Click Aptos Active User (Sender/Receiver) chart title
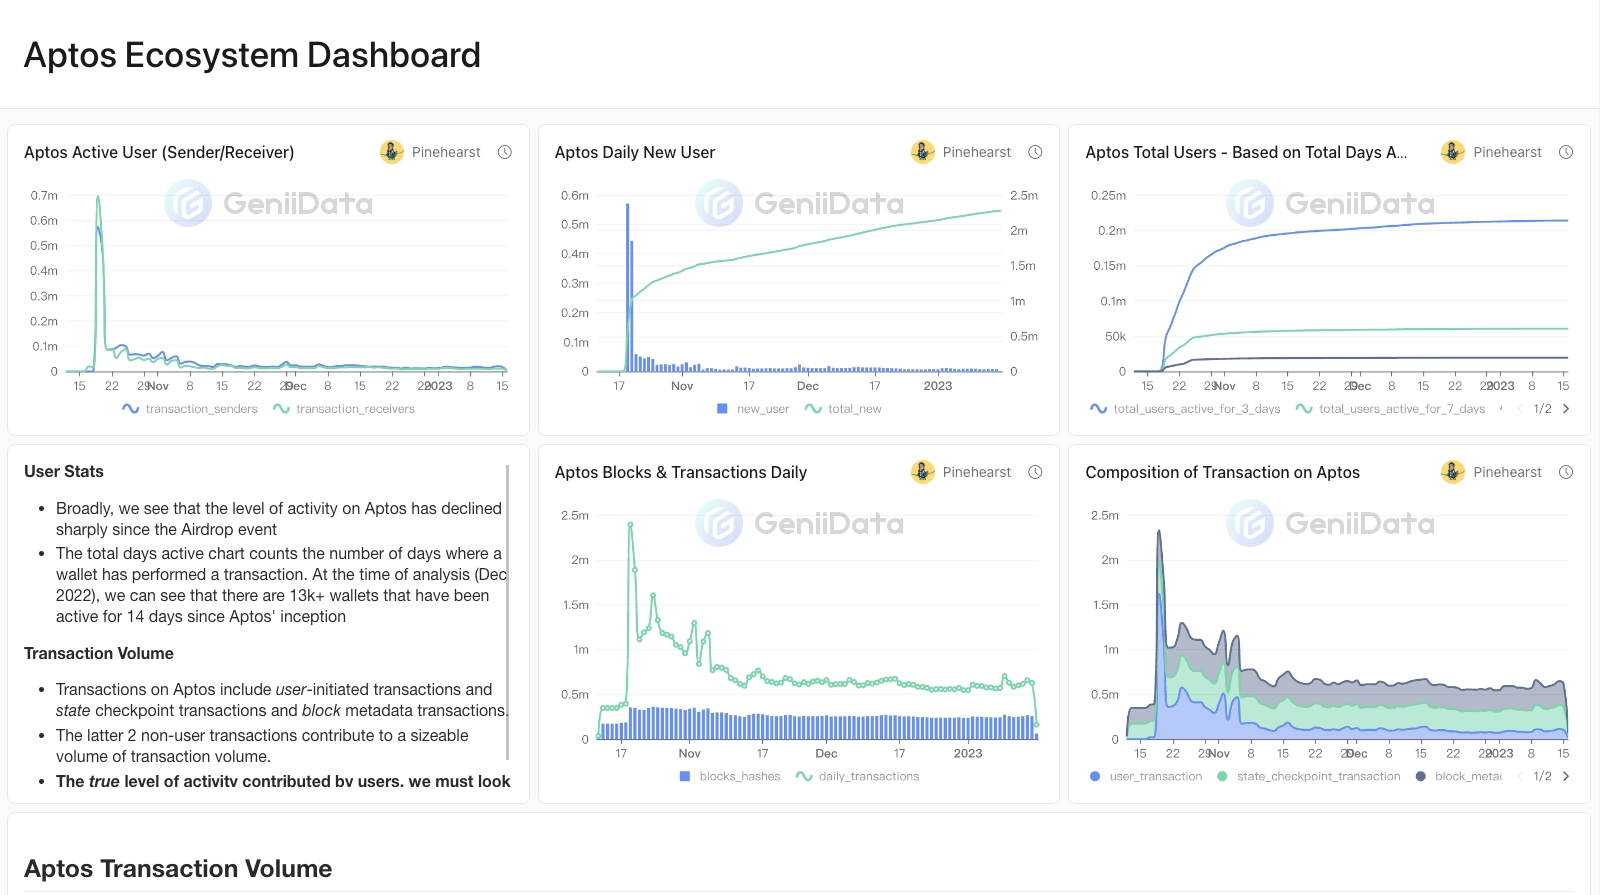Image resolution: width=1600 pixels, height=895 pixels. (159, 152)
